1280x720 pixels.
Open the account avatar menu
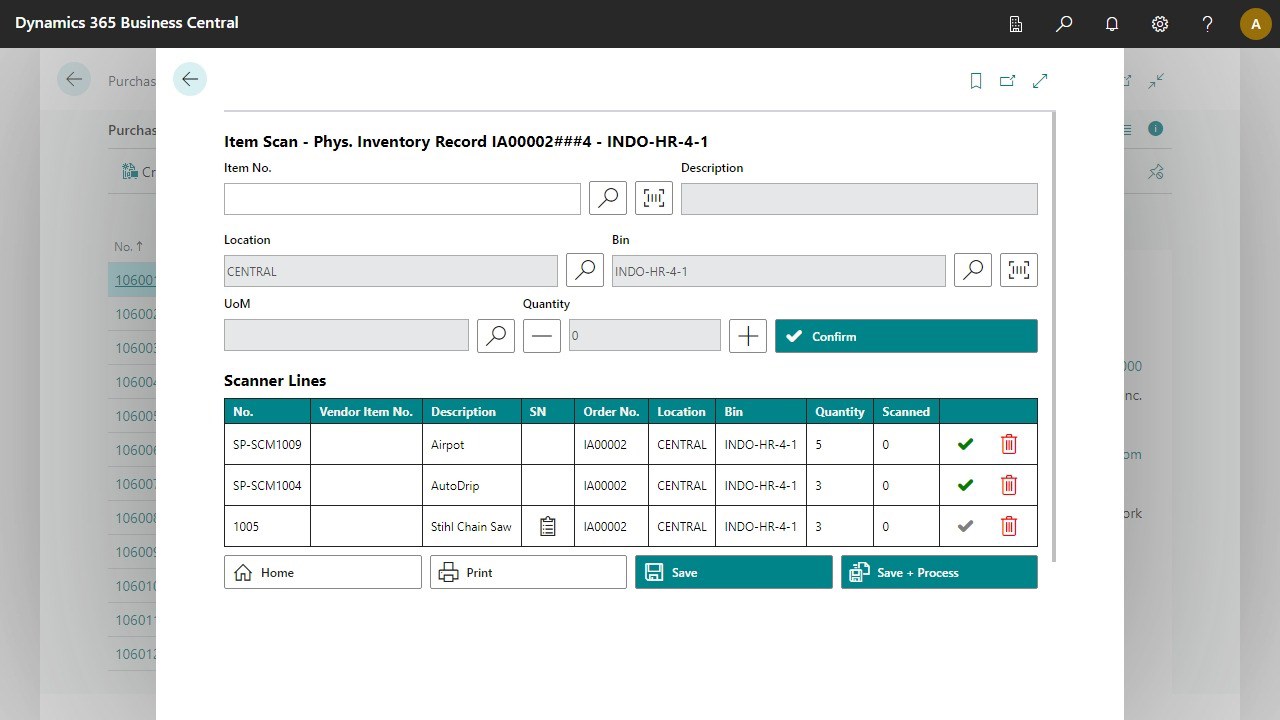tap(1255, 23)
